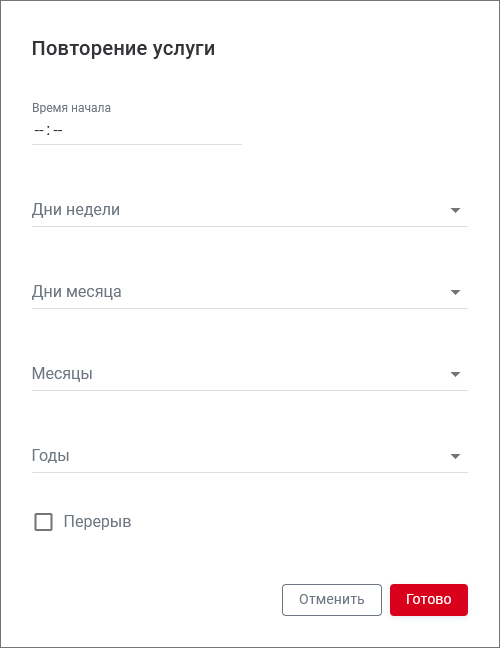
Task: Click the Годы label text
Action: click(x=50, y=456)
